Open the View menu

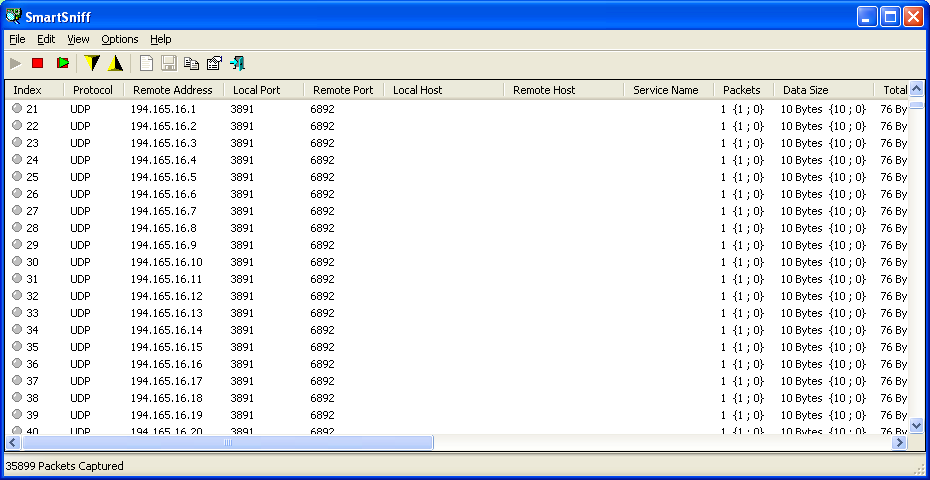[78, 39]
